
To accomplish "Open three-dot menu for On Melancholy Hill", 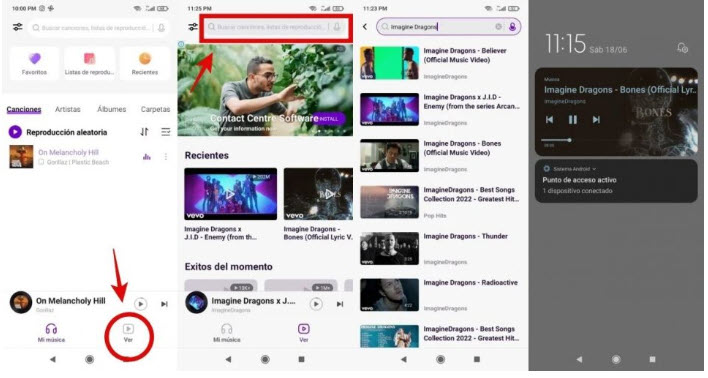I will click(166, 157).
